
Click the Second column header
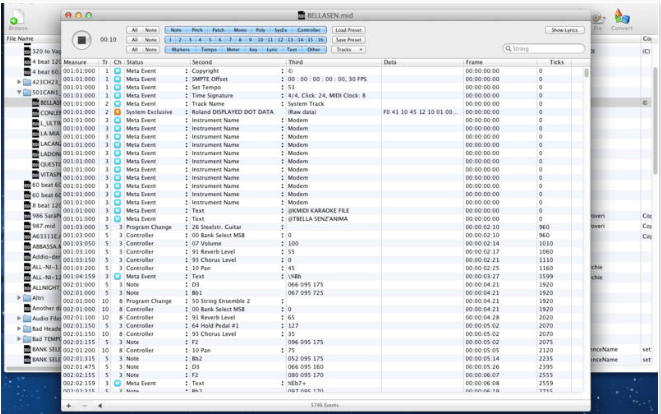pos(238,62)
